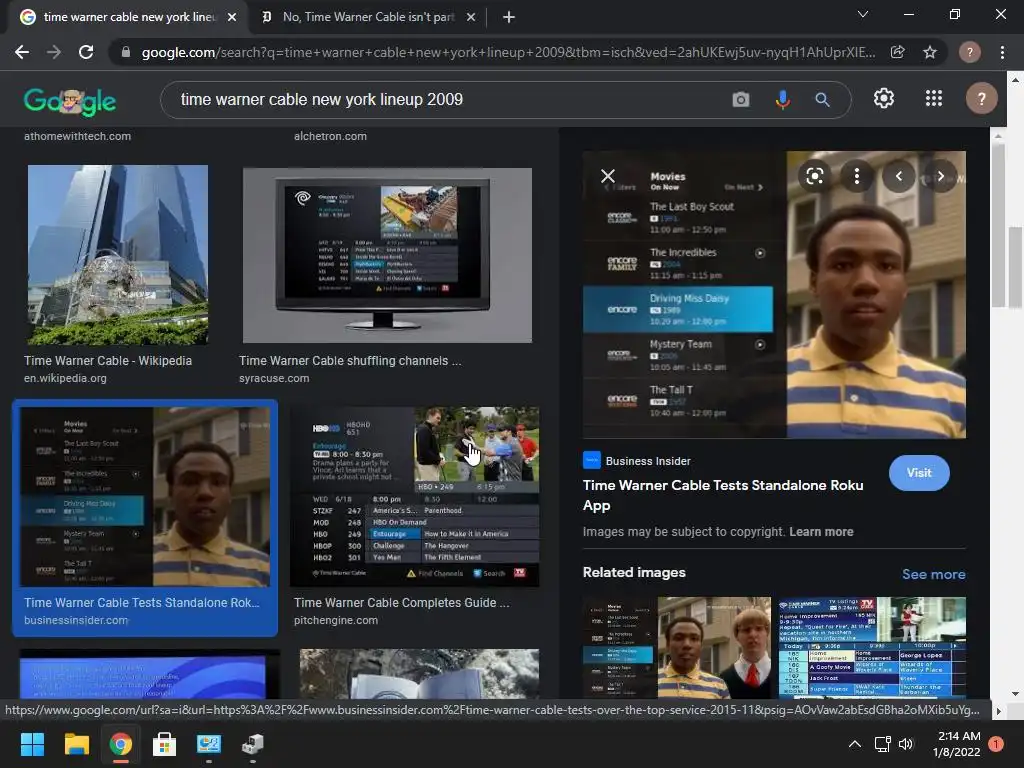
Task: Show the next image in the preview
Action: coord(940,176)
